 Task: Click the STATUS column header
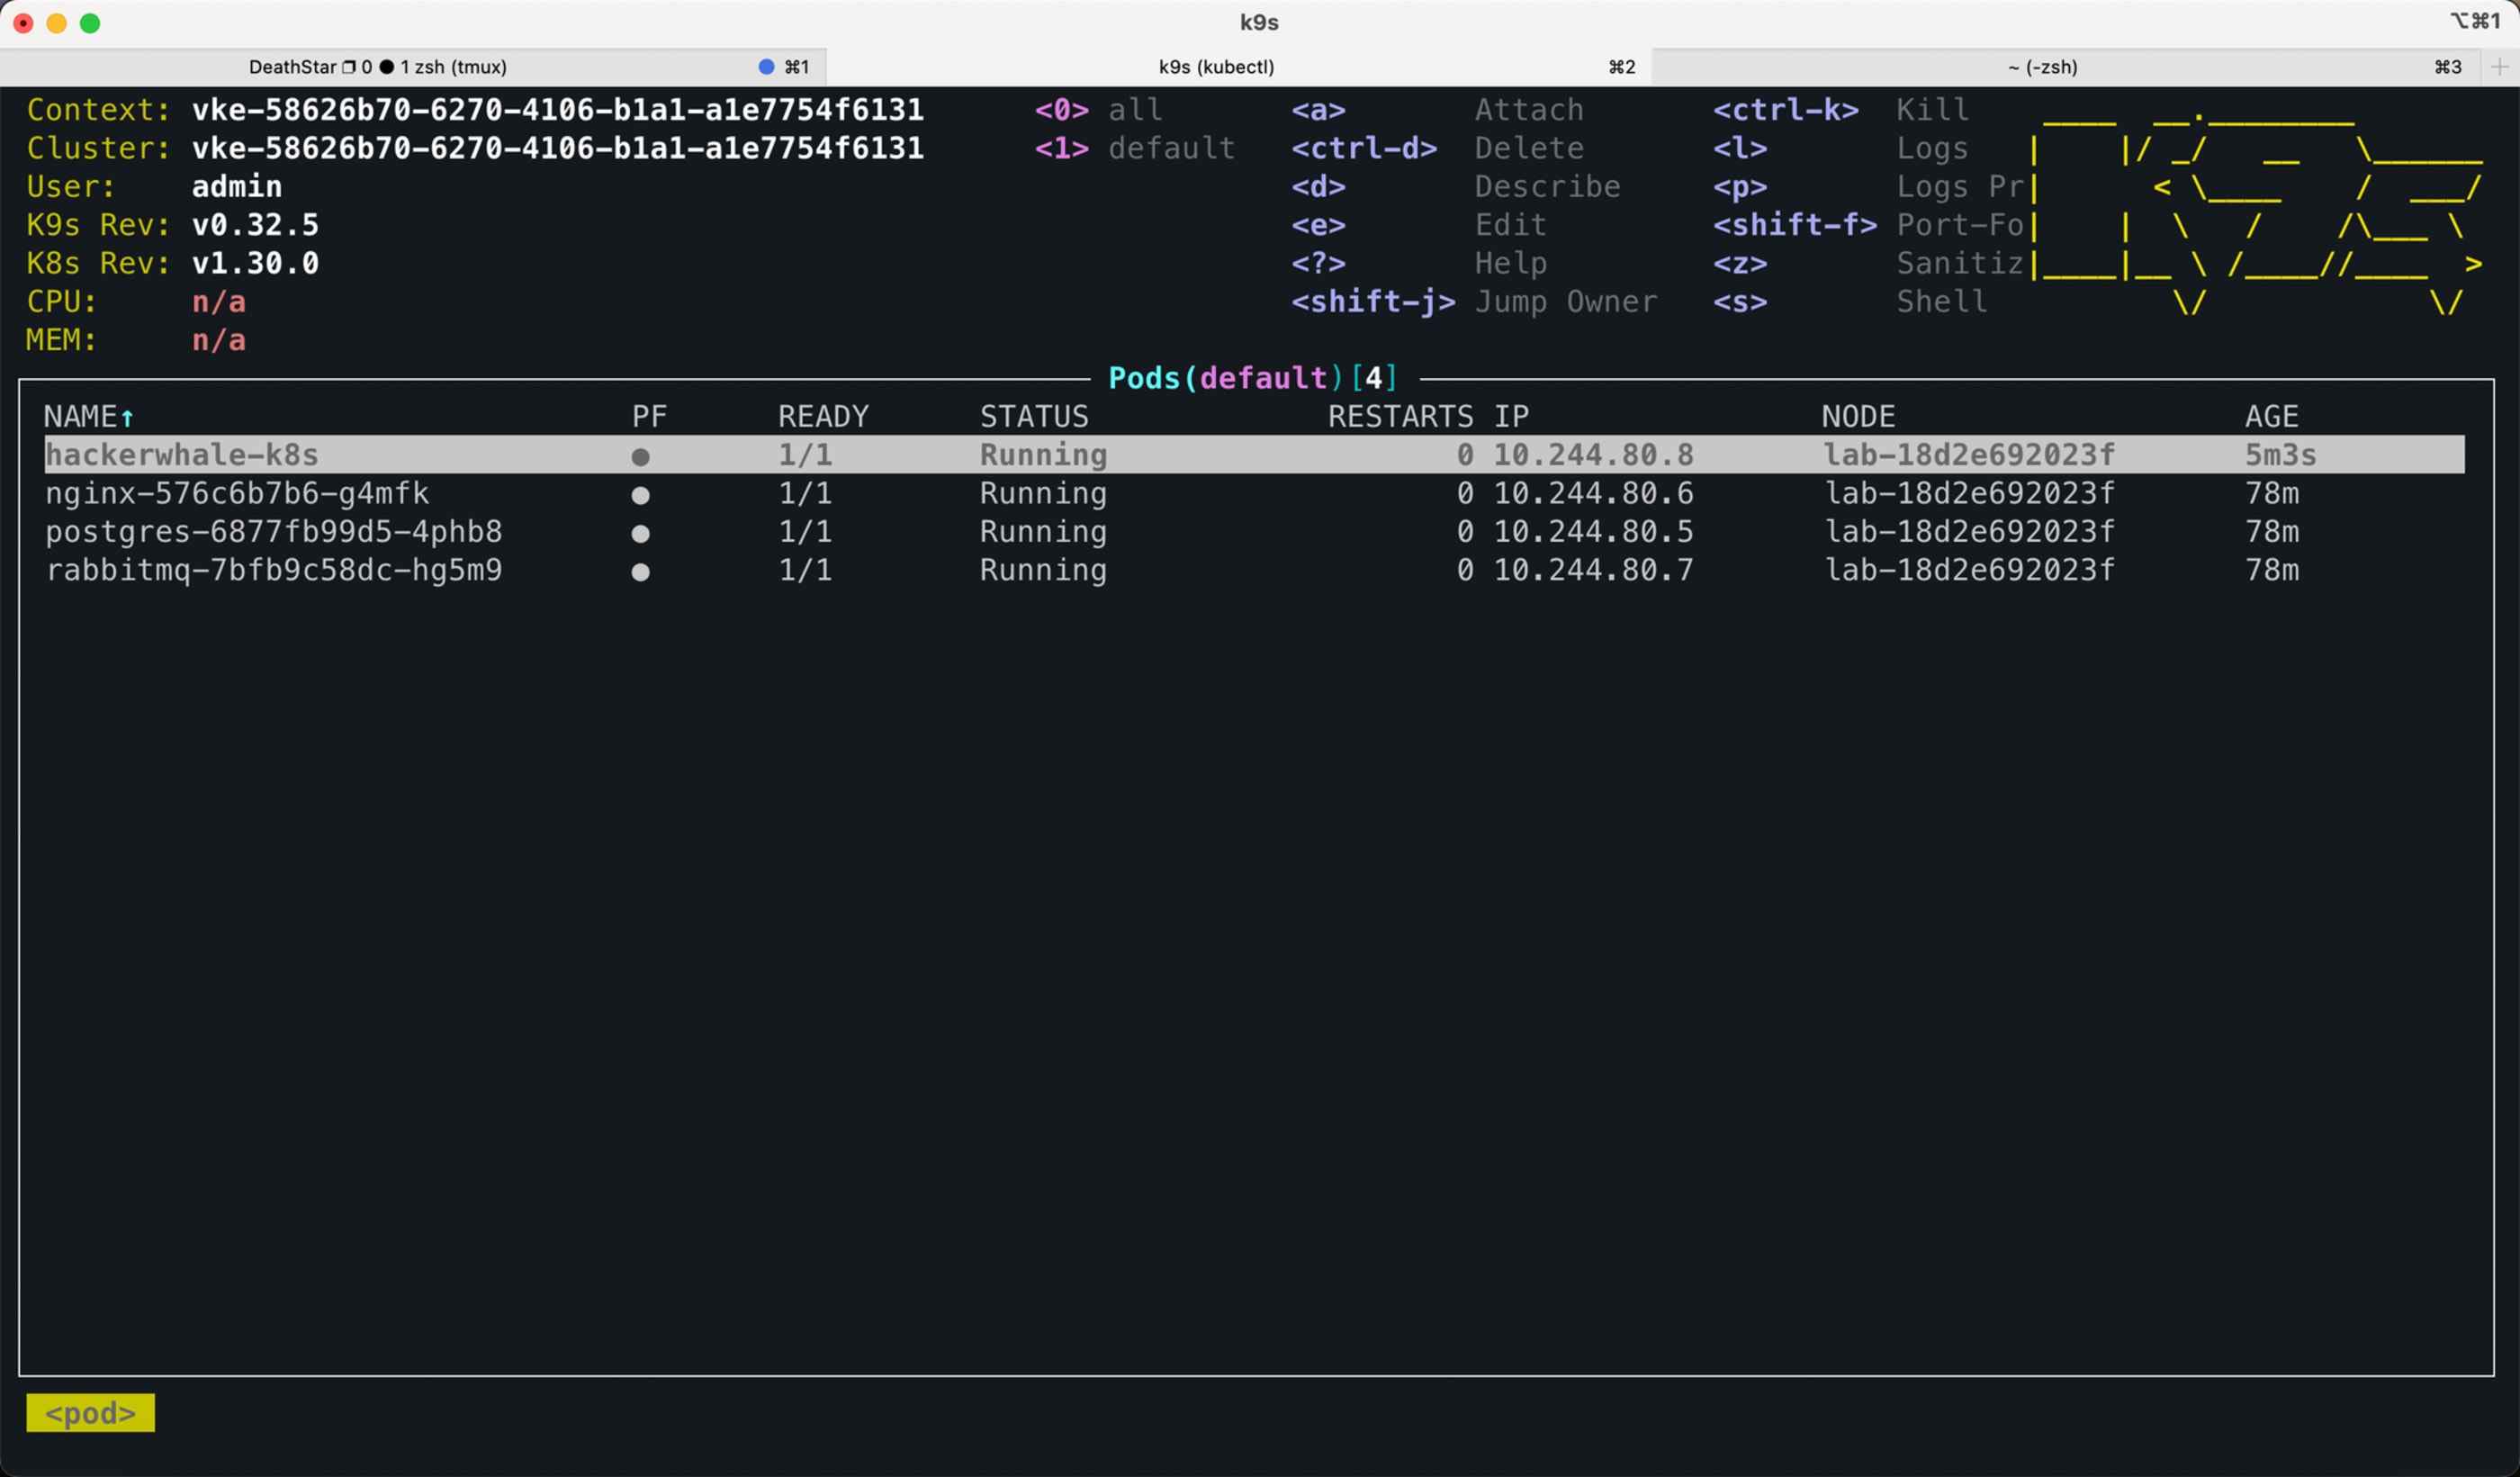1033,416
